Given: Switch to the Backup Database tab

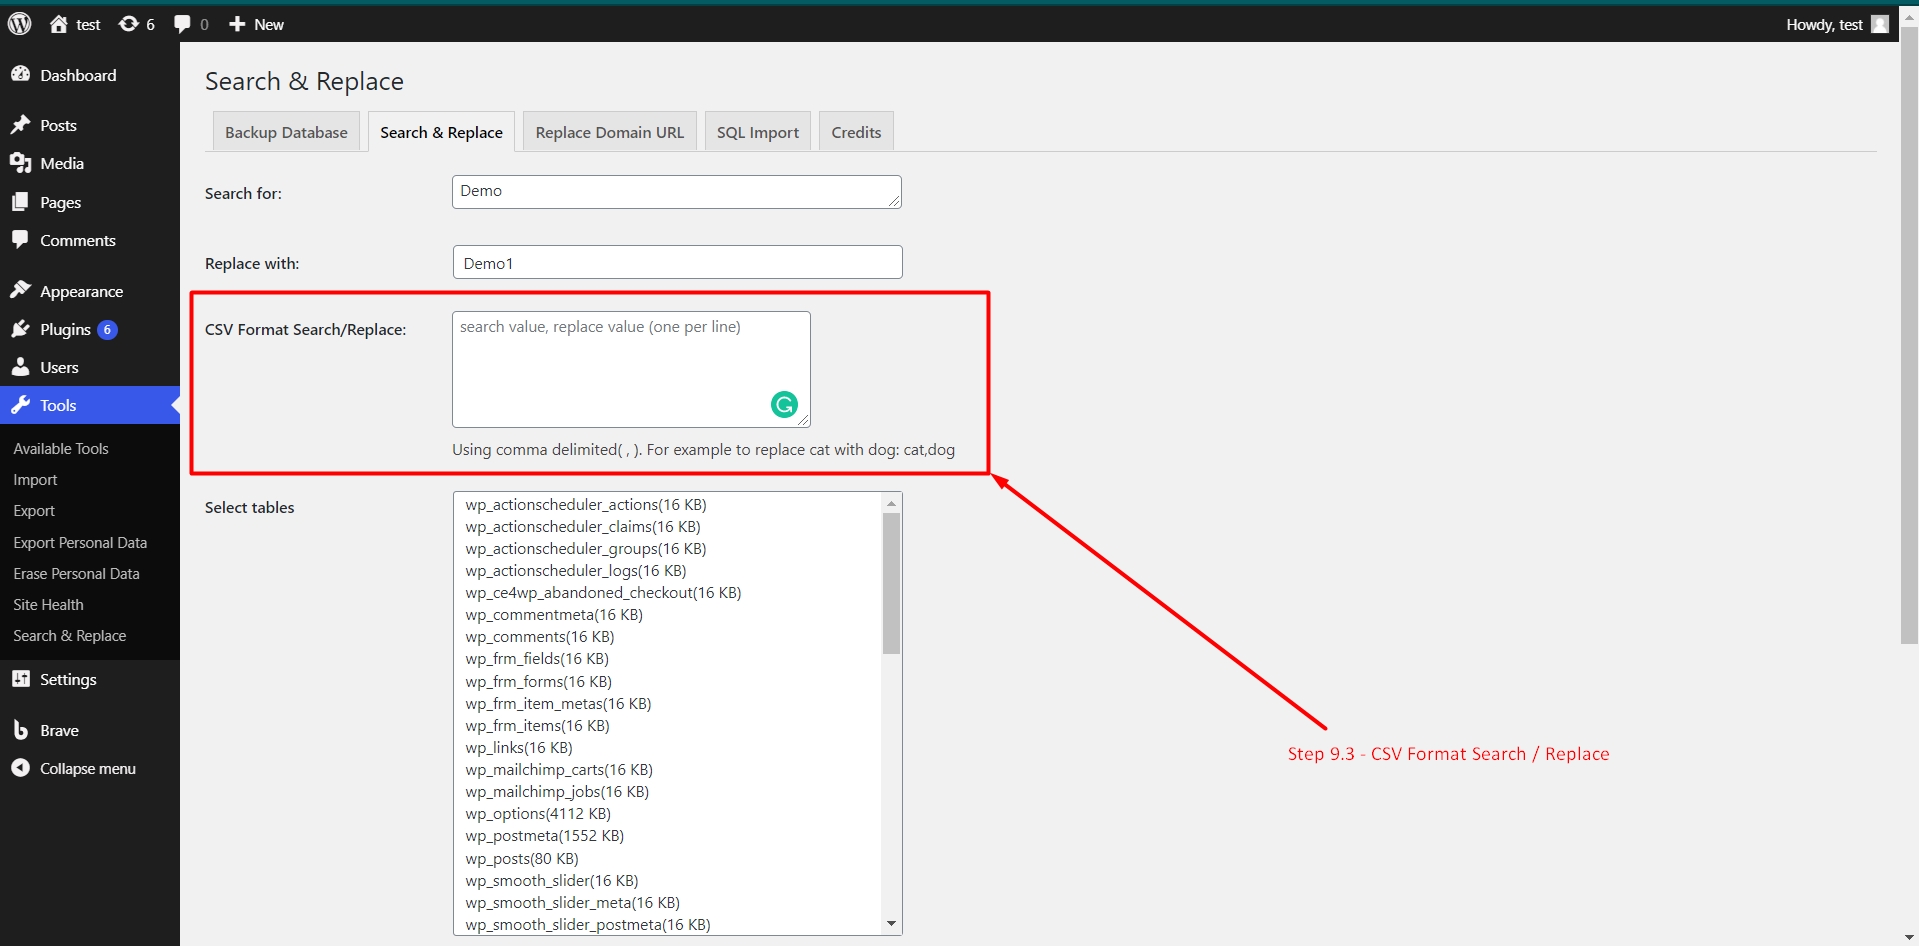Looking at the screenshot, I should [286, 132].
